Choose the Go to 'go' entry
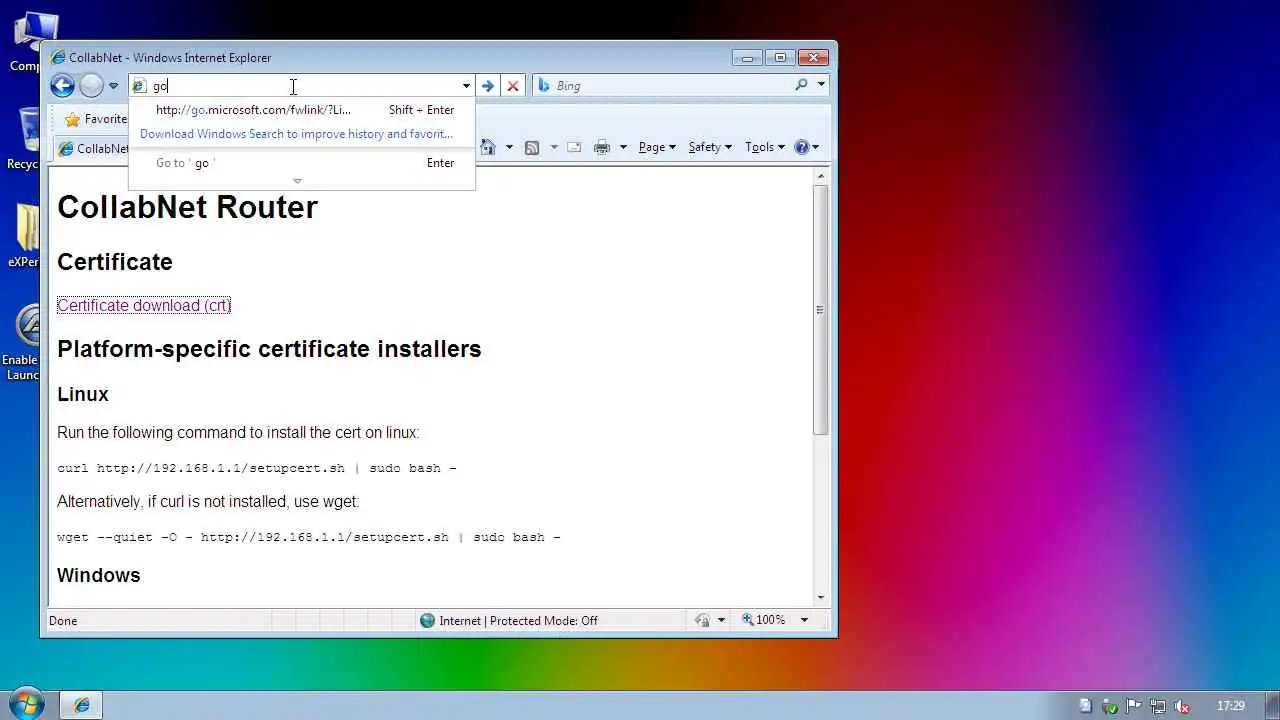Viewport: 1280px width, 720px height. pos(302,163)
